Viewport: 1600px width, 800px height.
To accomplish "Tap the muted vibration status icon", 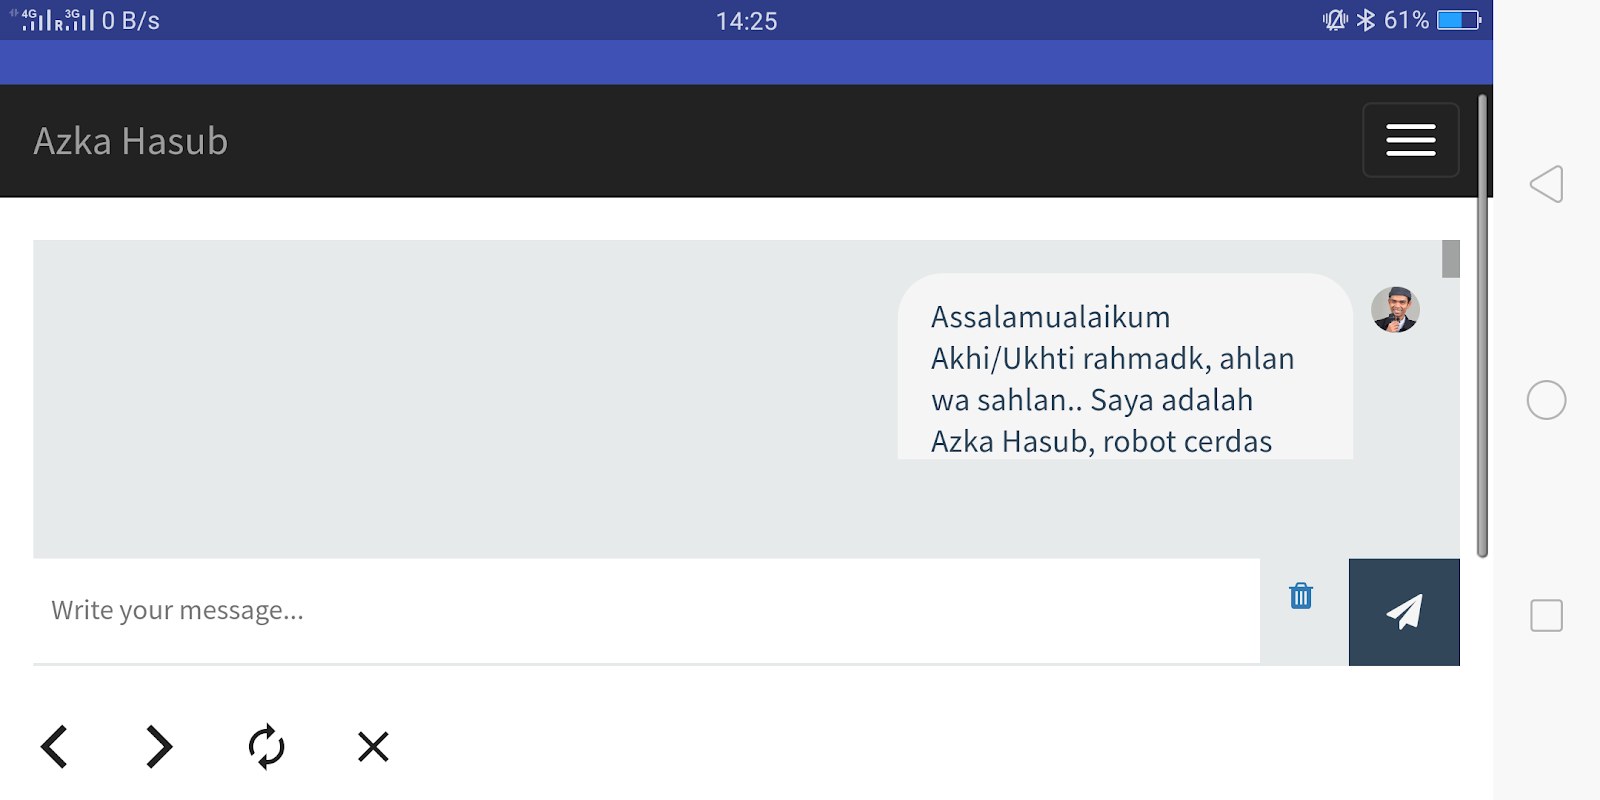I will coord(1335,20).
